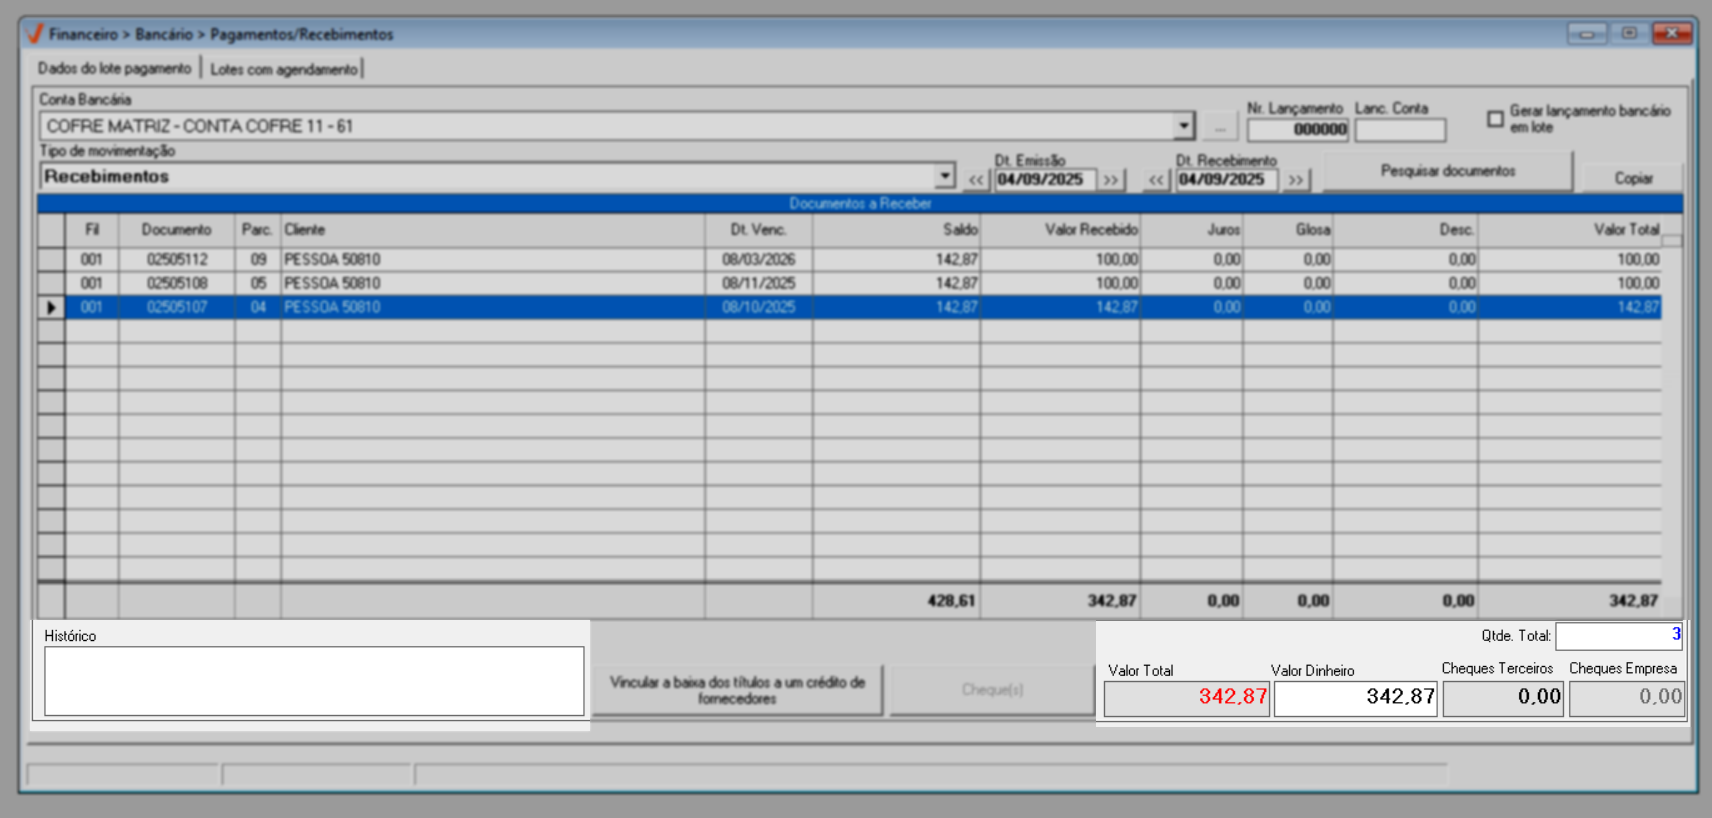Click the Cliente column header
1712x818 pixels.
[493, 230]
